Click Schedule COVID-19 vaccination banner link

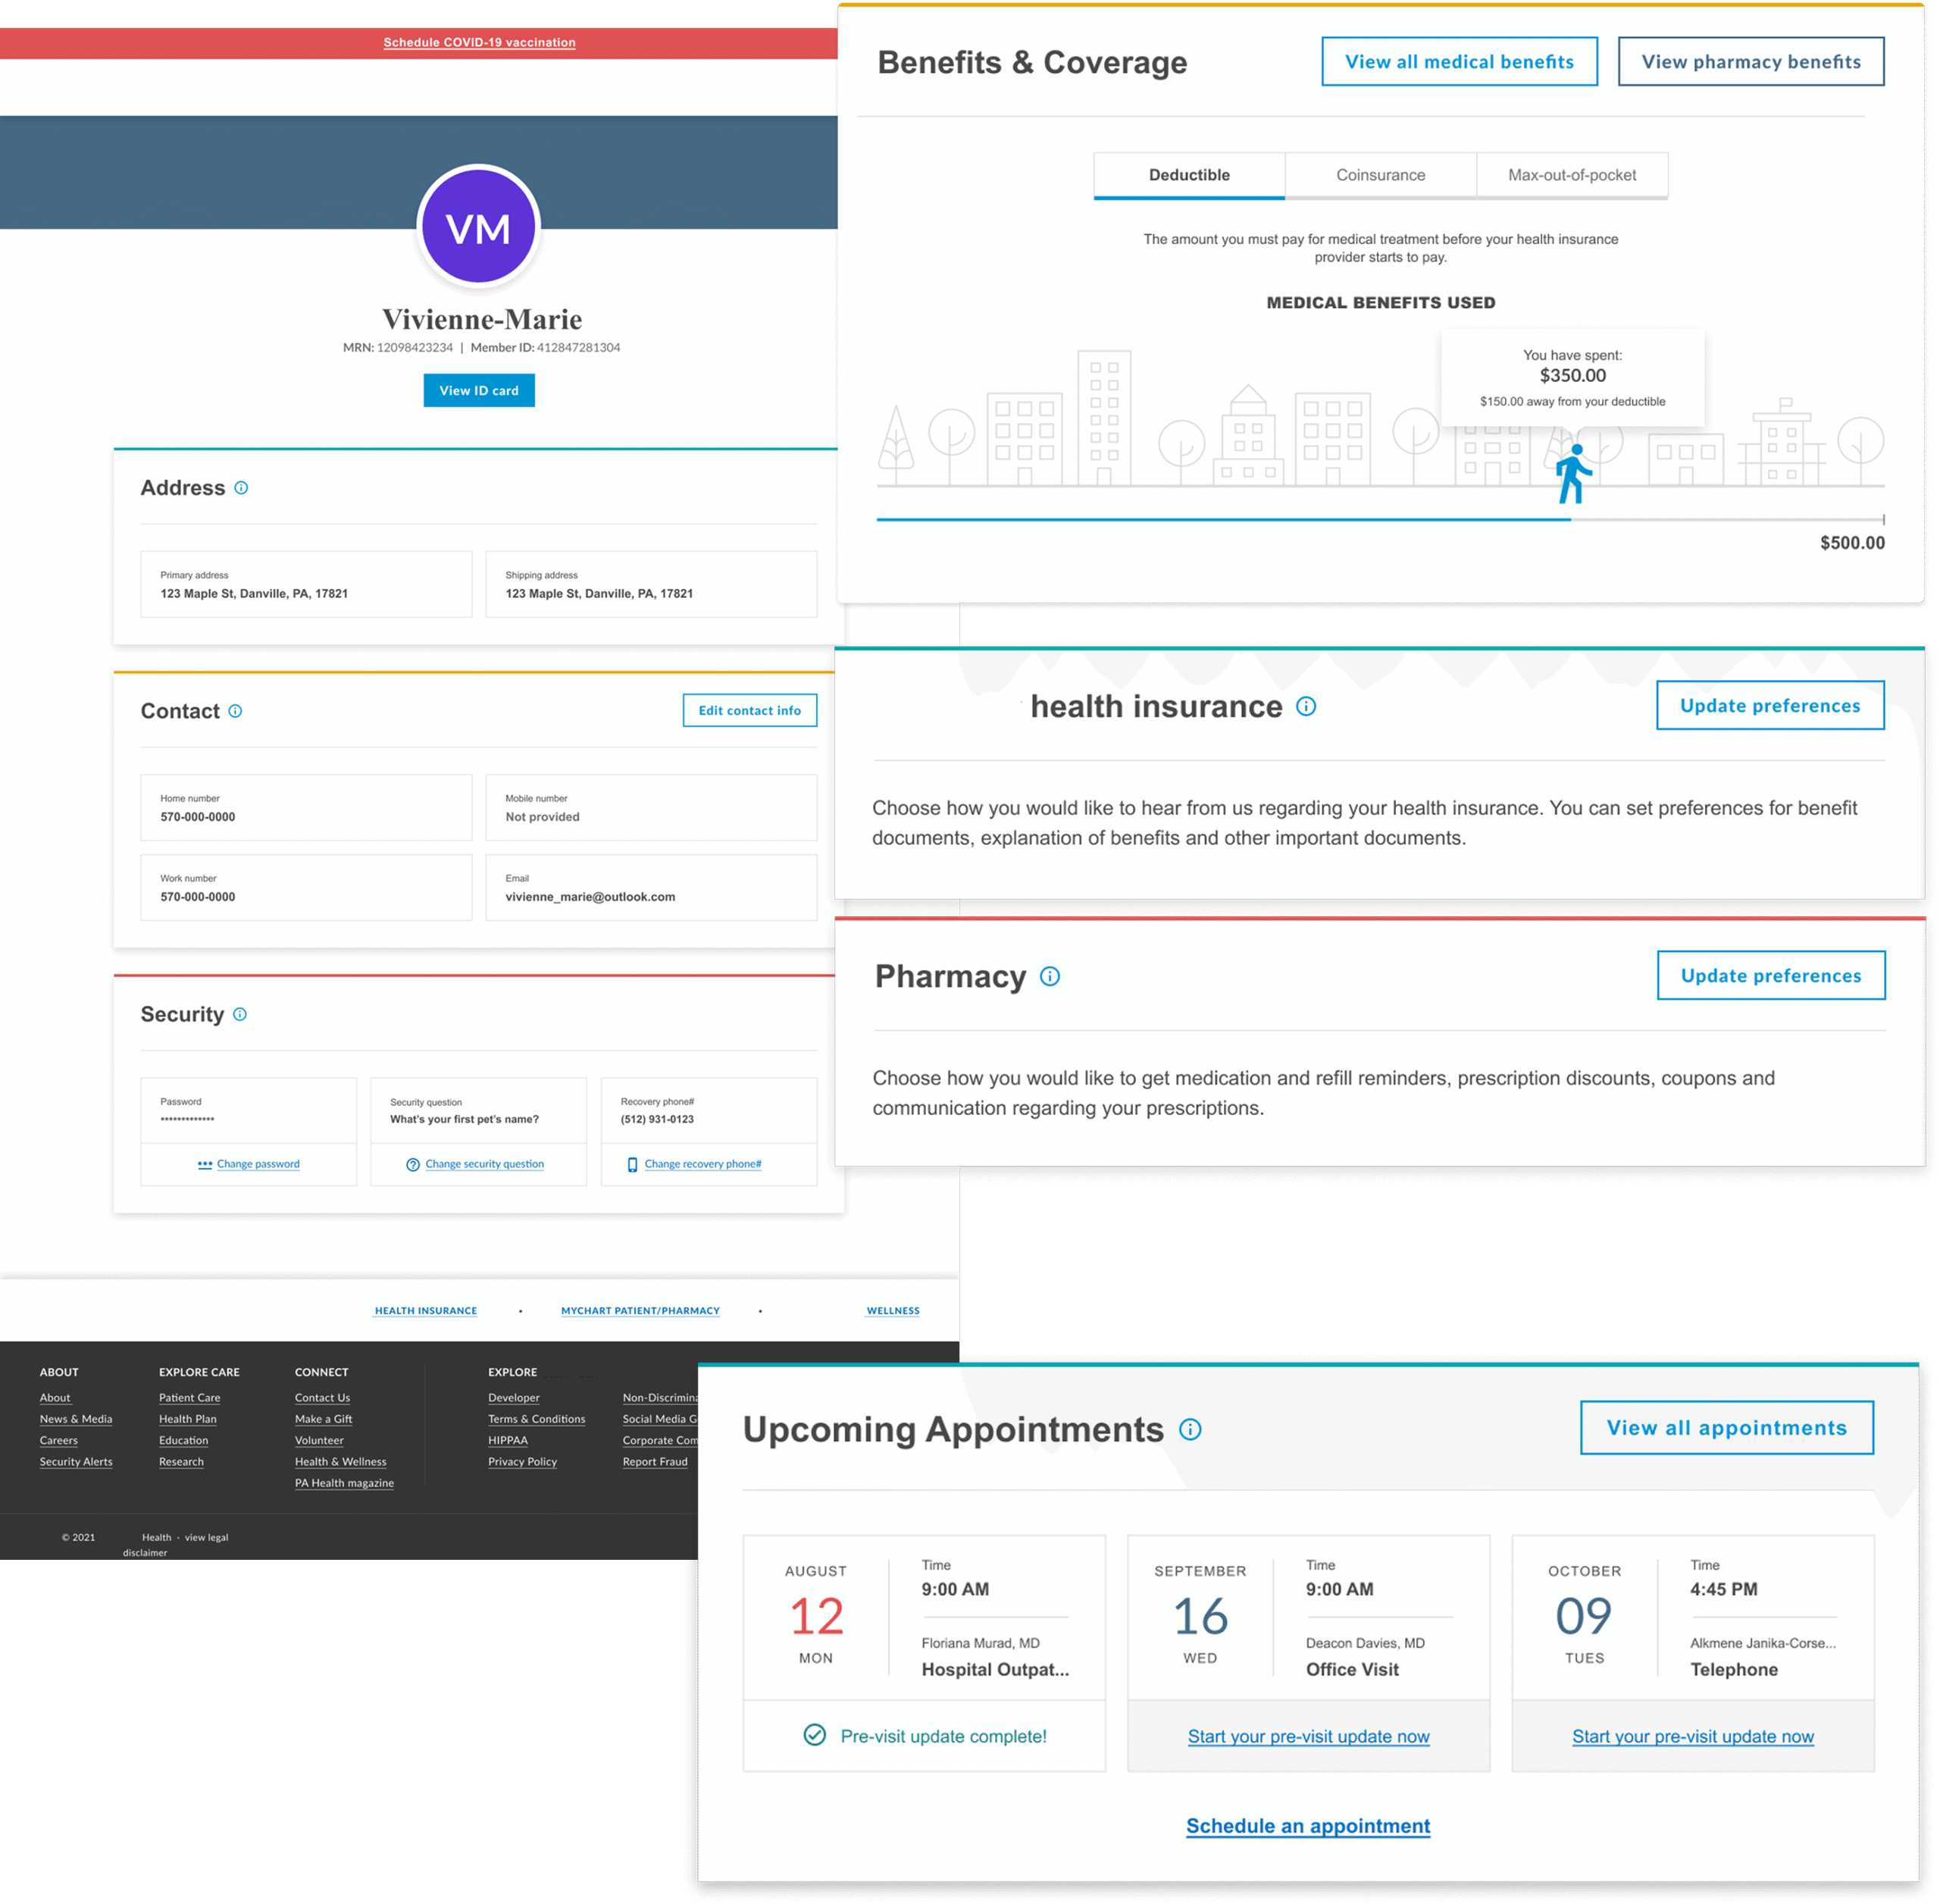[x=479, y=43]
